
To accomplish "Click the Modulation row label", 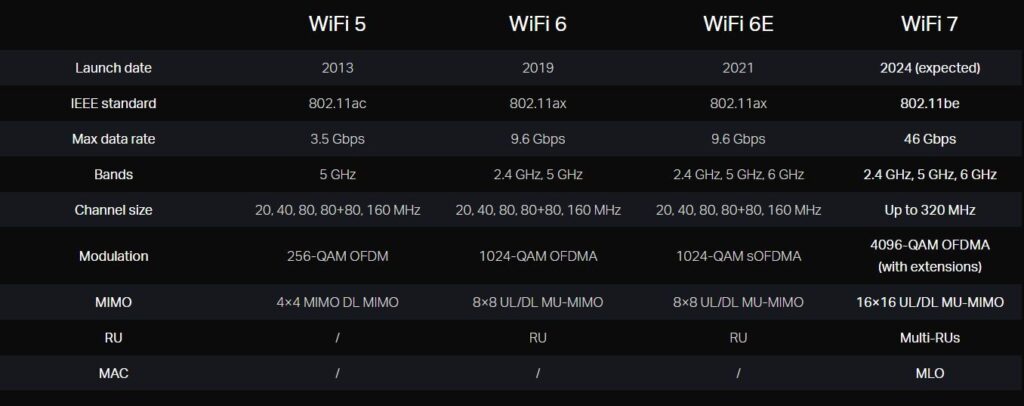I will click(x=113, y=256).
